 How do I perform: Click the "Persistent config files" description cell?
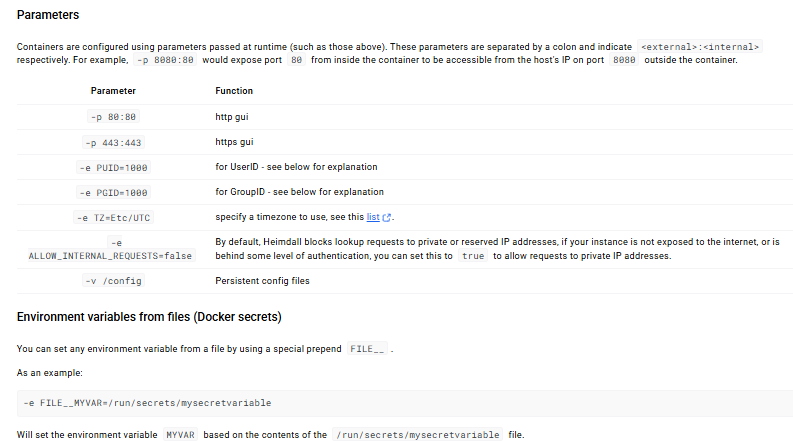click(x=262, y=281)
